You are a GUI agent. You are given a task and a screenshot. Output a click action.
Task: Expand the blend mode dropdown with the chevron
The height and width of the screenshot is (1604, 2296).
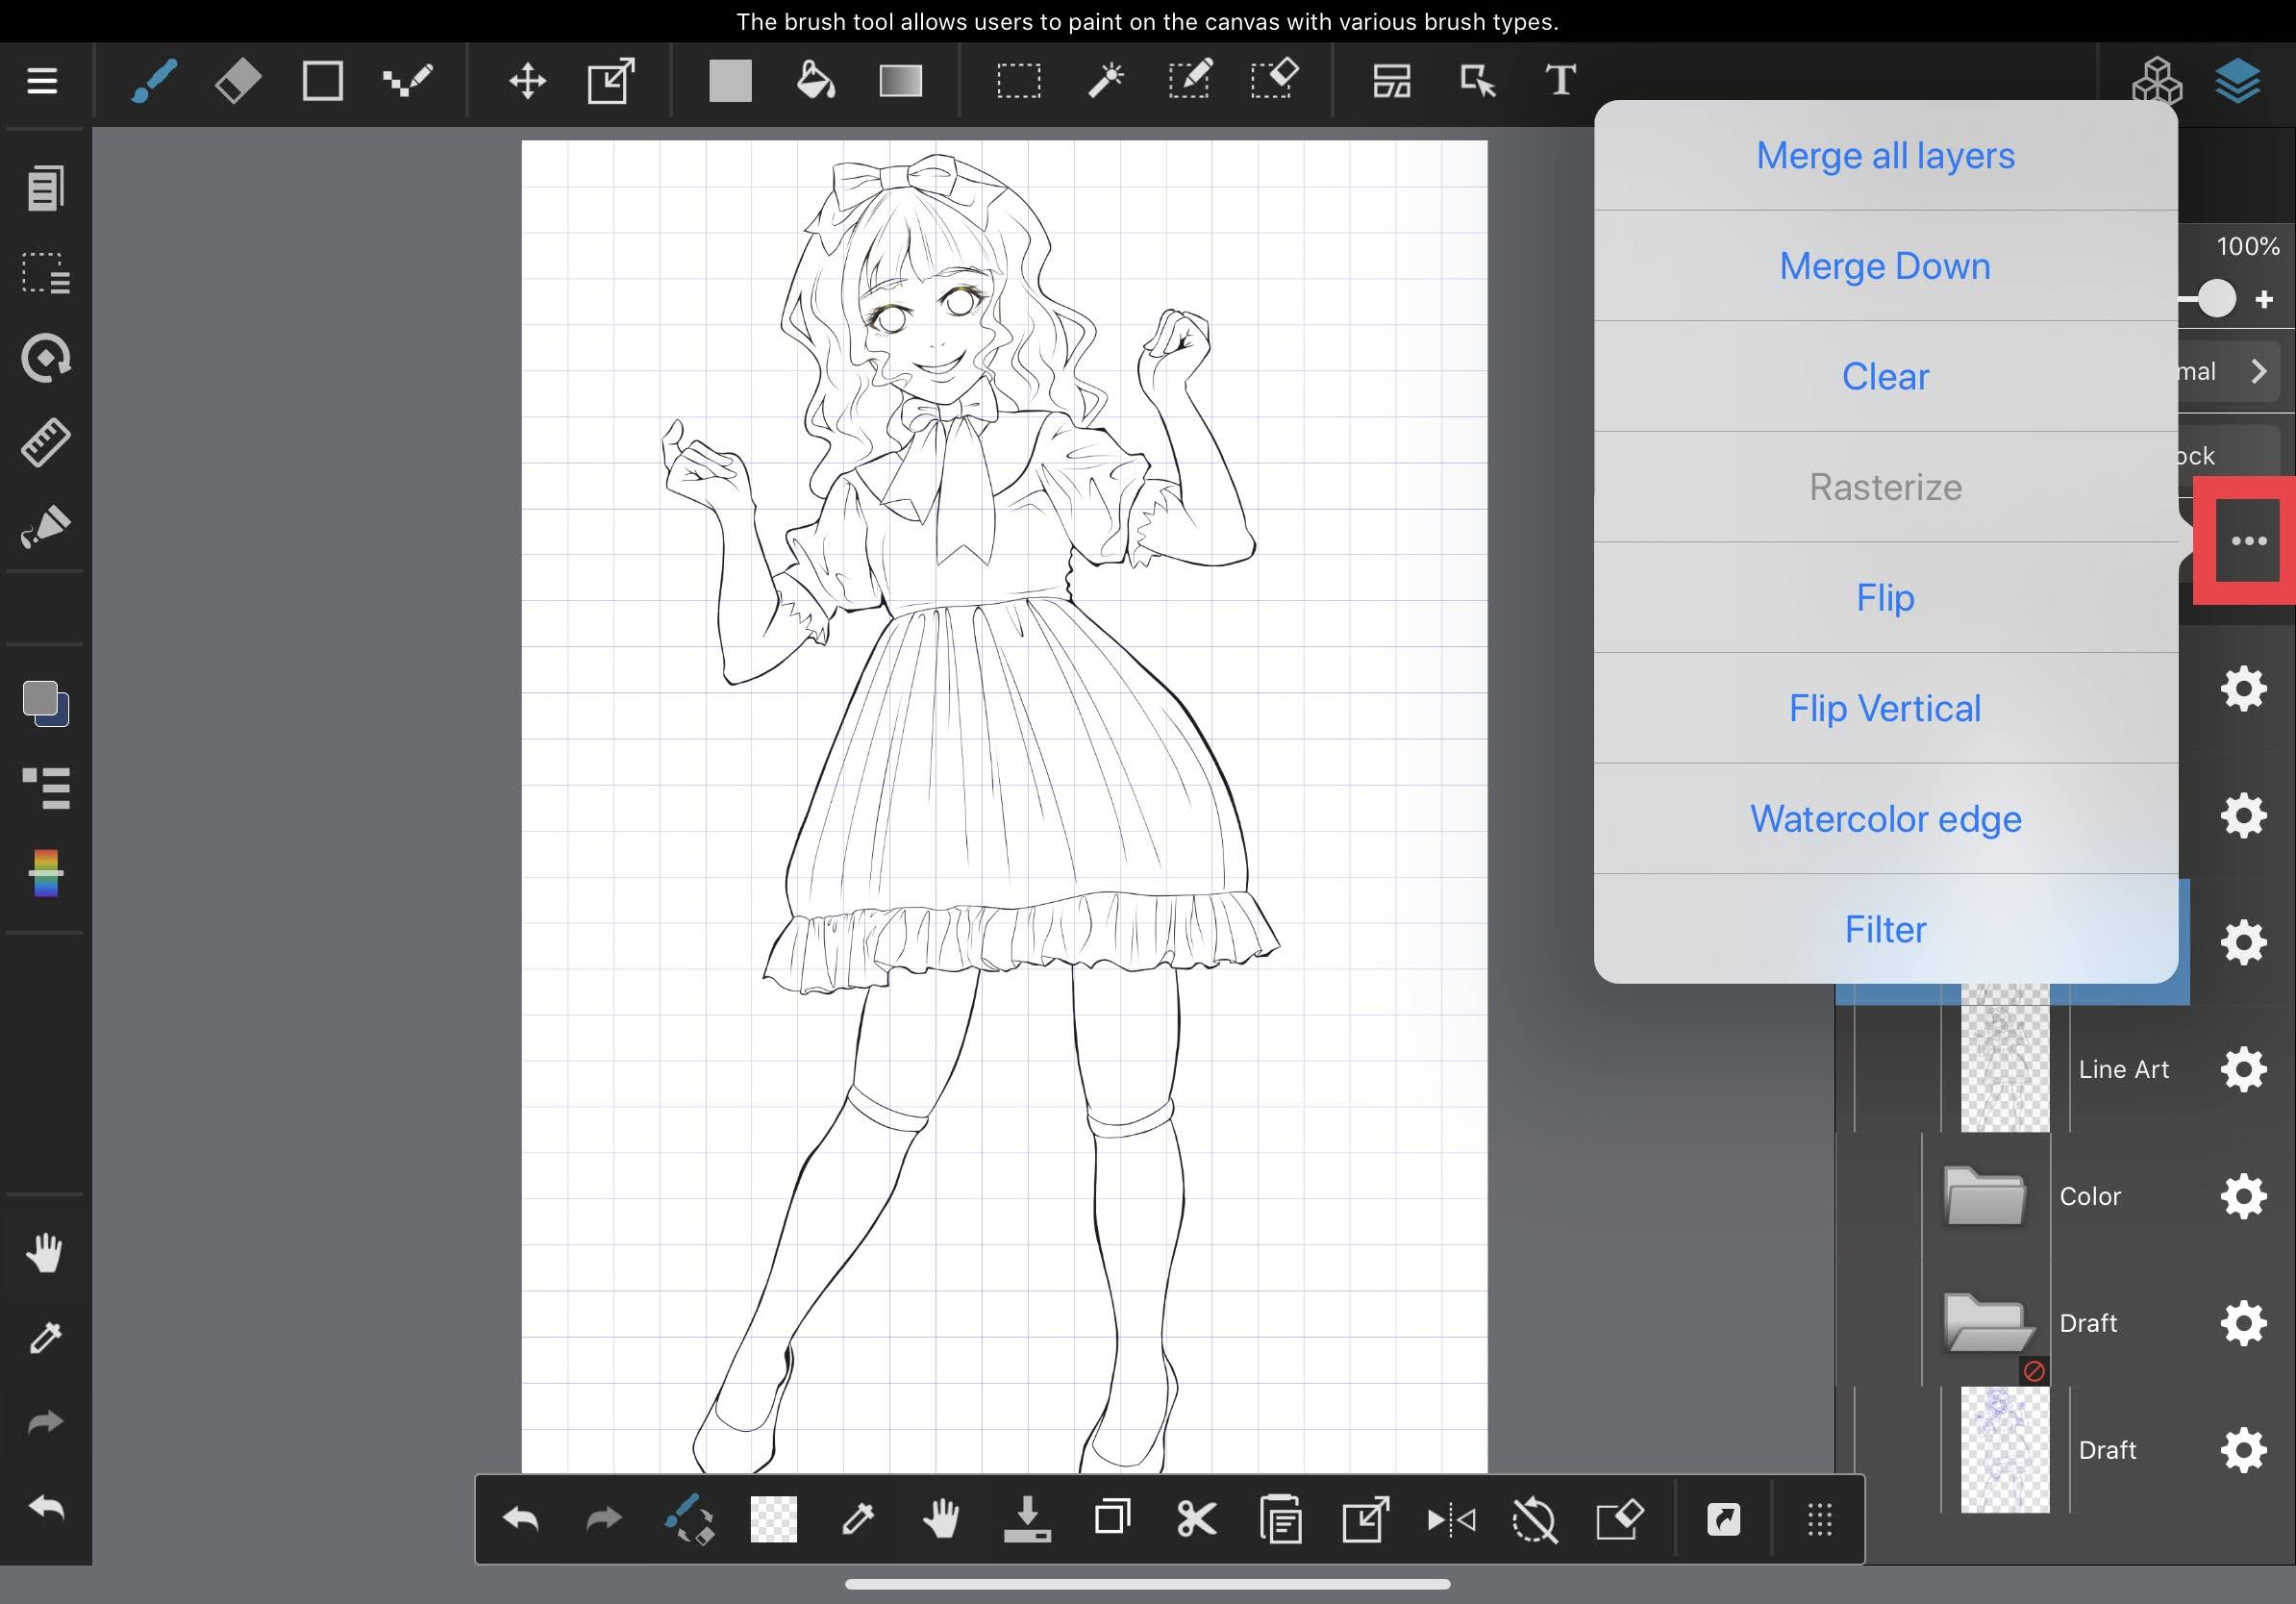pos(2261,371)
